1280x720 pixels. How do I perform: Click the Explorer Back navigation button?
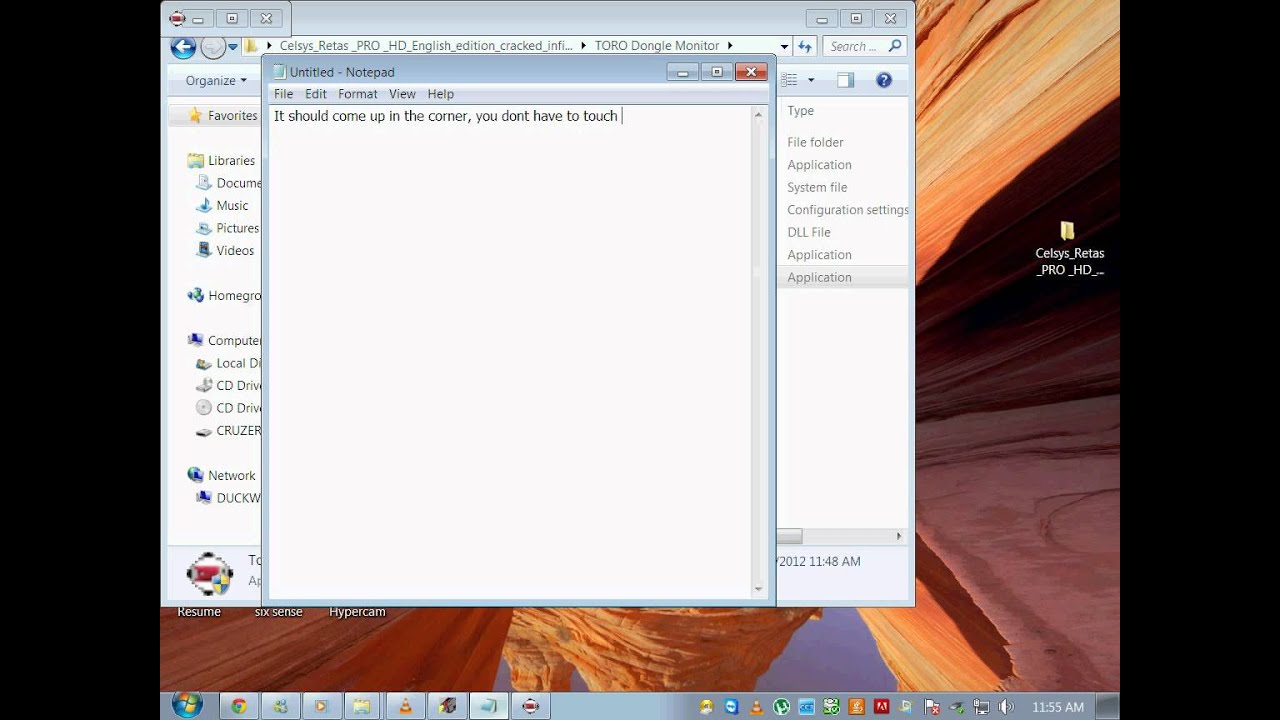click(182, 47)
